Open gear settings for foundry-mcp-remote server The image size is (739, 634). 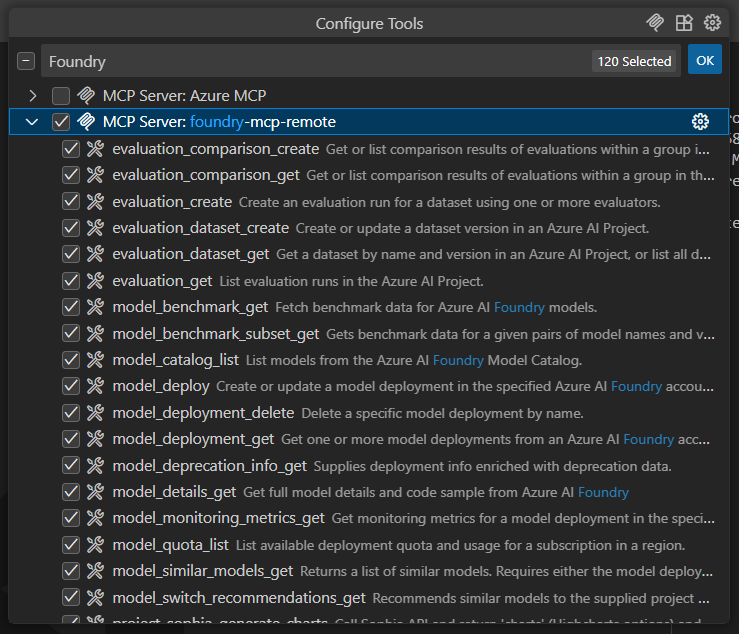point(700,122)
